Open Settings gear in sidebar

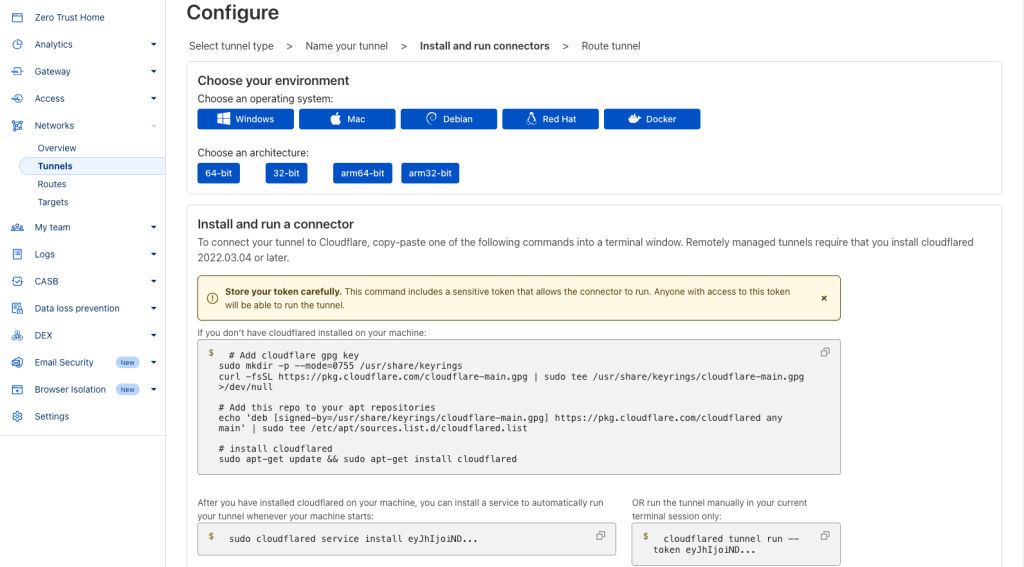coord(18,416)
